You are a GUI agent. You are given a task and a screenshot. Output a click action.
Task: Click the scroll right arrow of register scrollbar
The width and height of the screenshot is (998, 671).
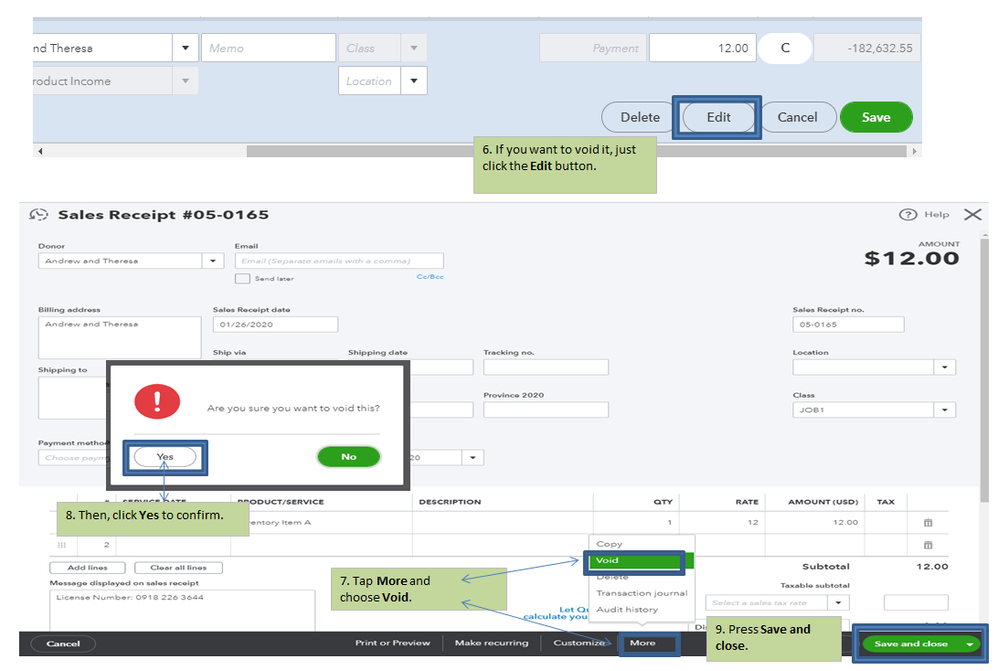tap(915, 152)
